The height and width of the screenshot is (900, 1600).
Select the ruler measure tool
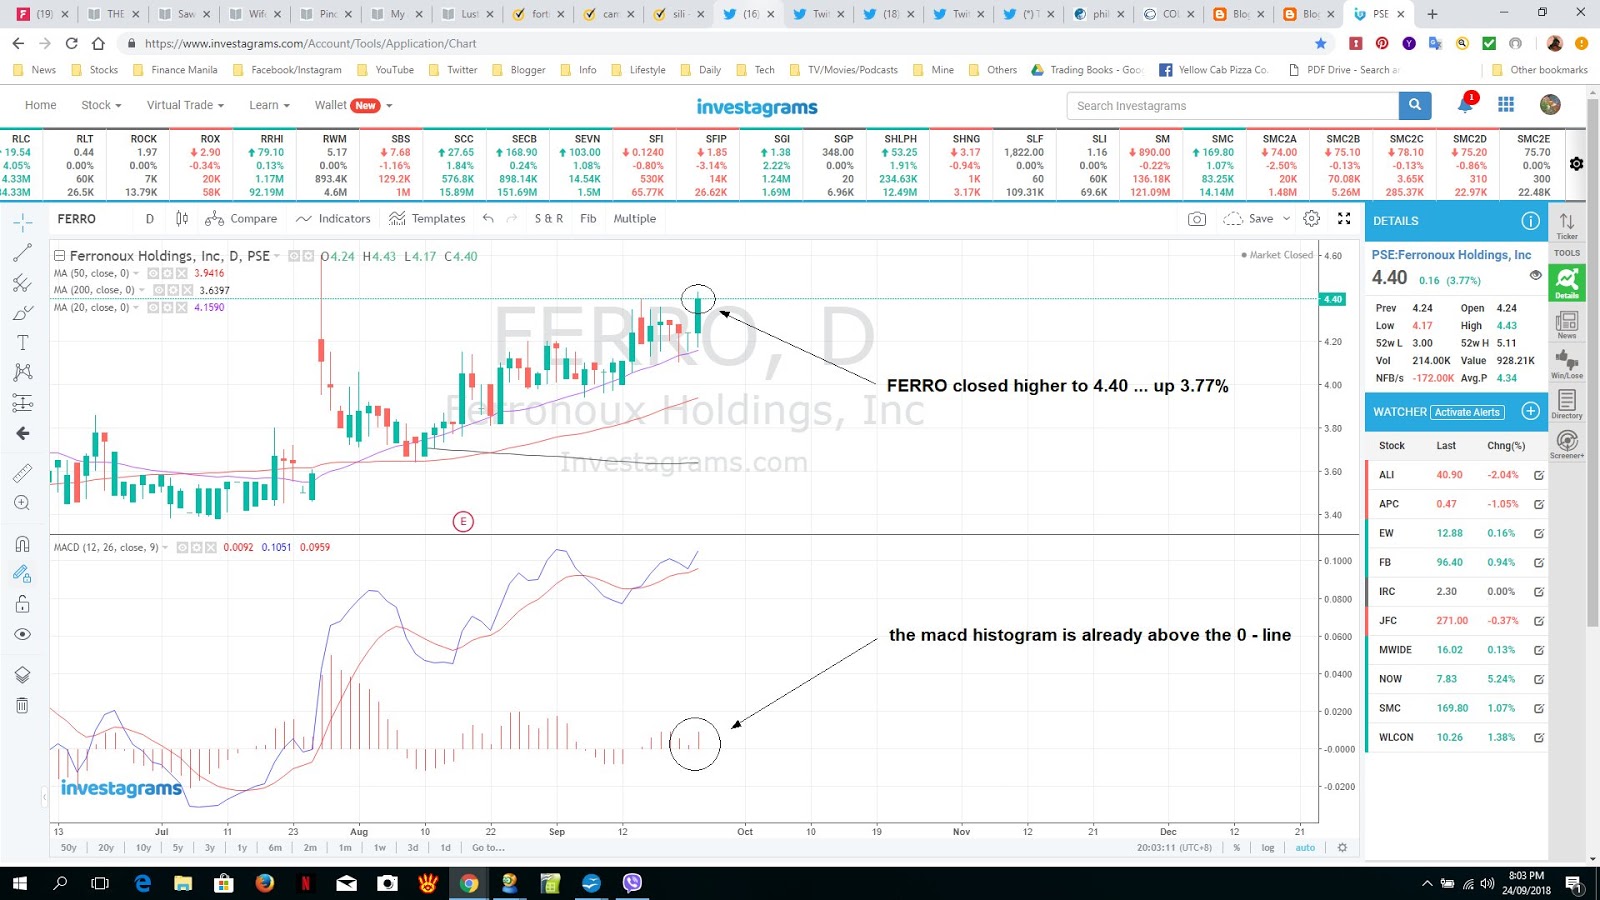coord(22,473)
